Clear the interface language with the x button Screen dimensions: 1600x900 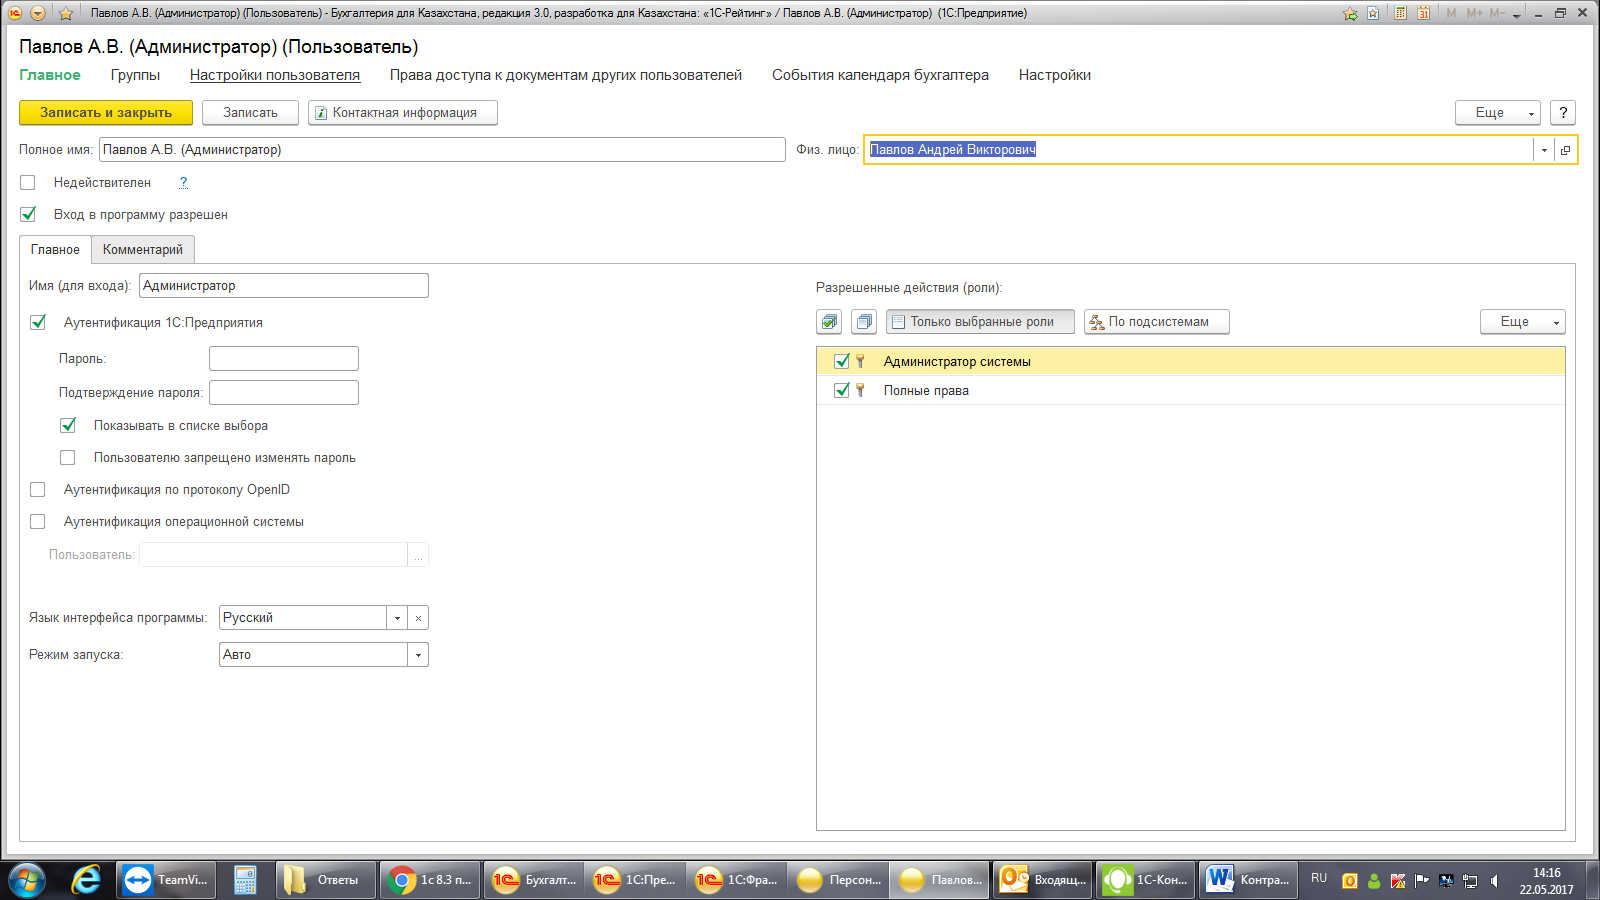click(418, 618)
